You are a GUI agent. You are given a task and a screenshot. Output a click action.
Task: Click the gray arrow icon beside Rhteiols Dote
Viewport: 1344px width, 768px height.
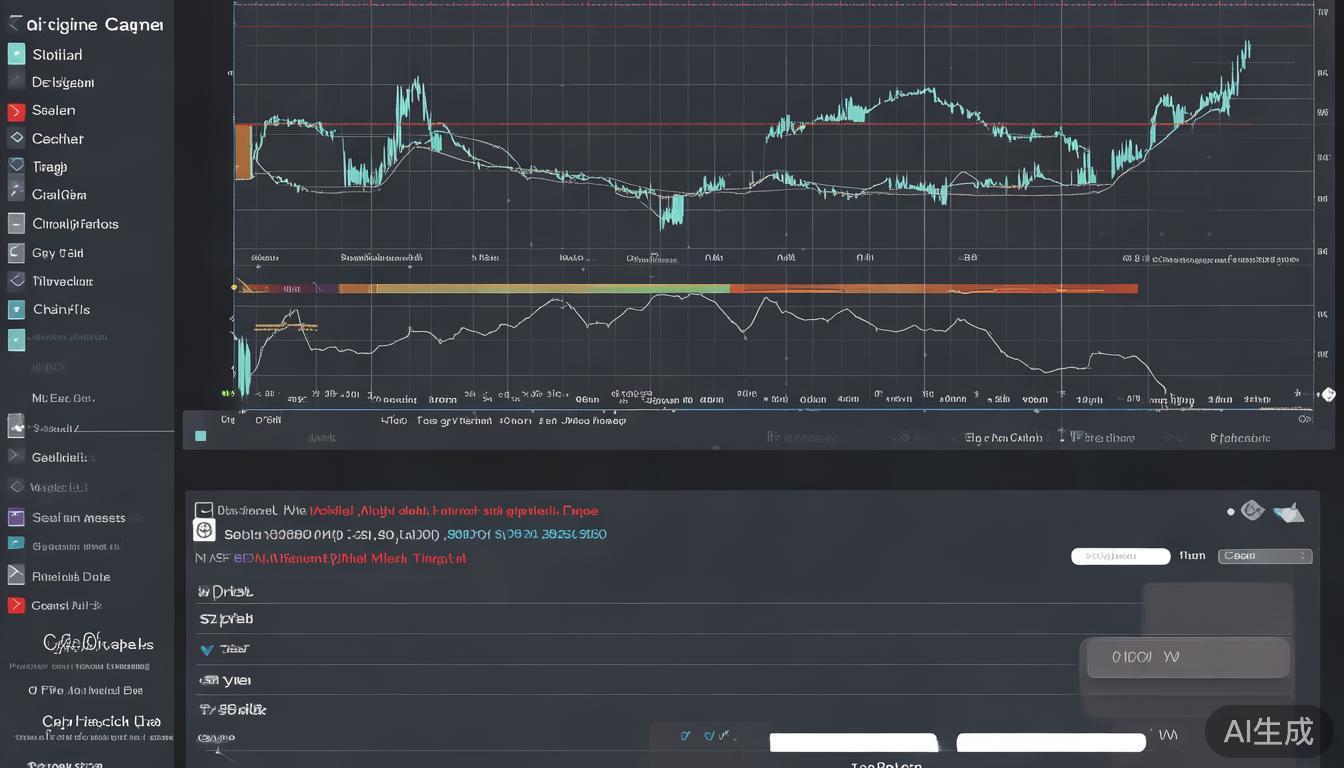(x=16, y=575)
